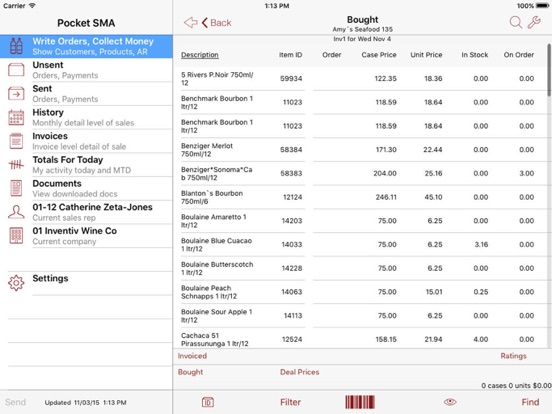552x414 pixels.
Task: Sort by the Description column header
Action: (x=200, y=55)
